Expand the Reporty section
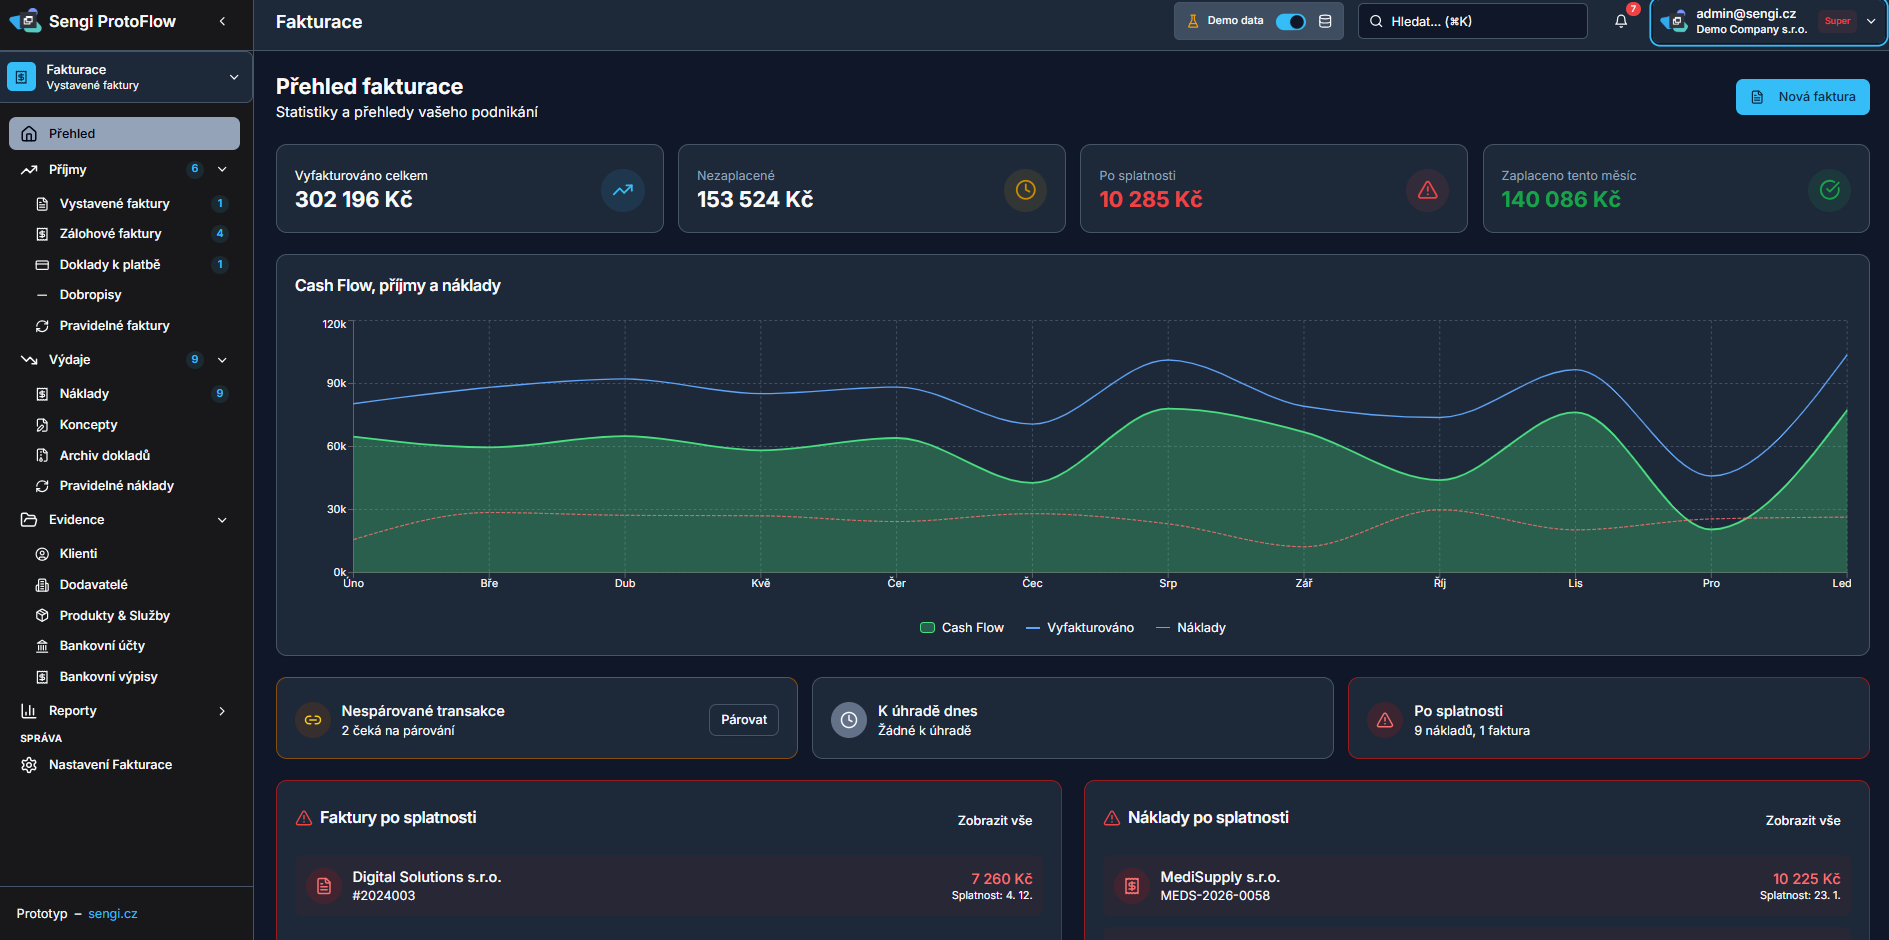The width and height of the screenshot is (1889, 940). (222, 711)
